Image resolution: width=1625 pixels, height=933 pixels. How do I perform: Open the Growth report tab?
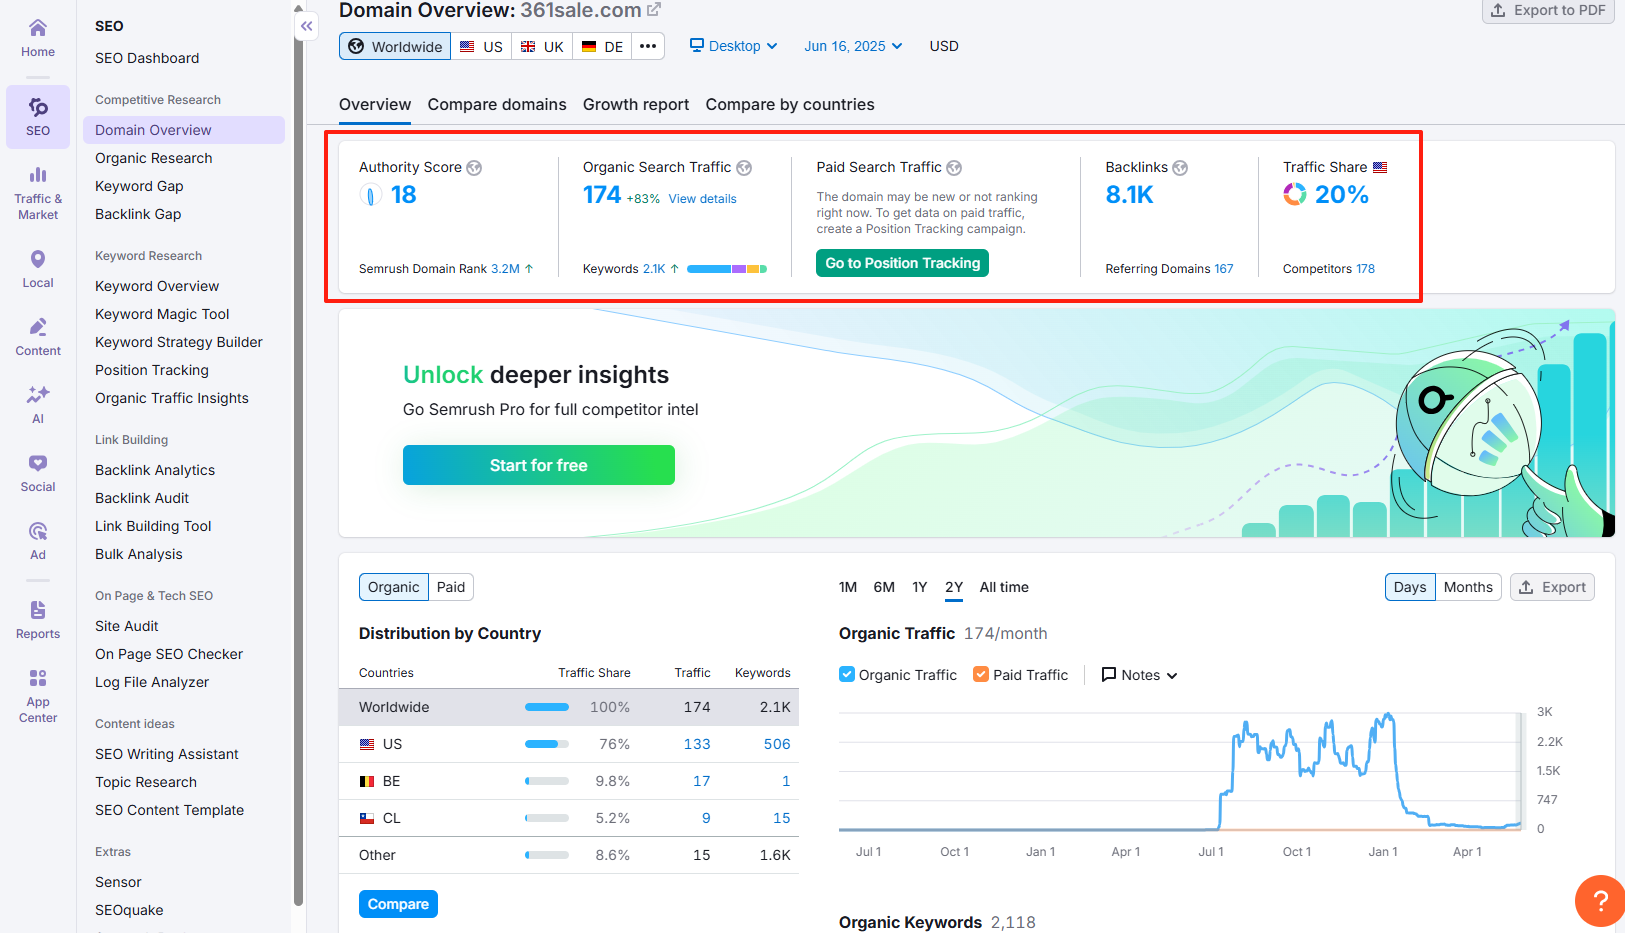[635, 104]
